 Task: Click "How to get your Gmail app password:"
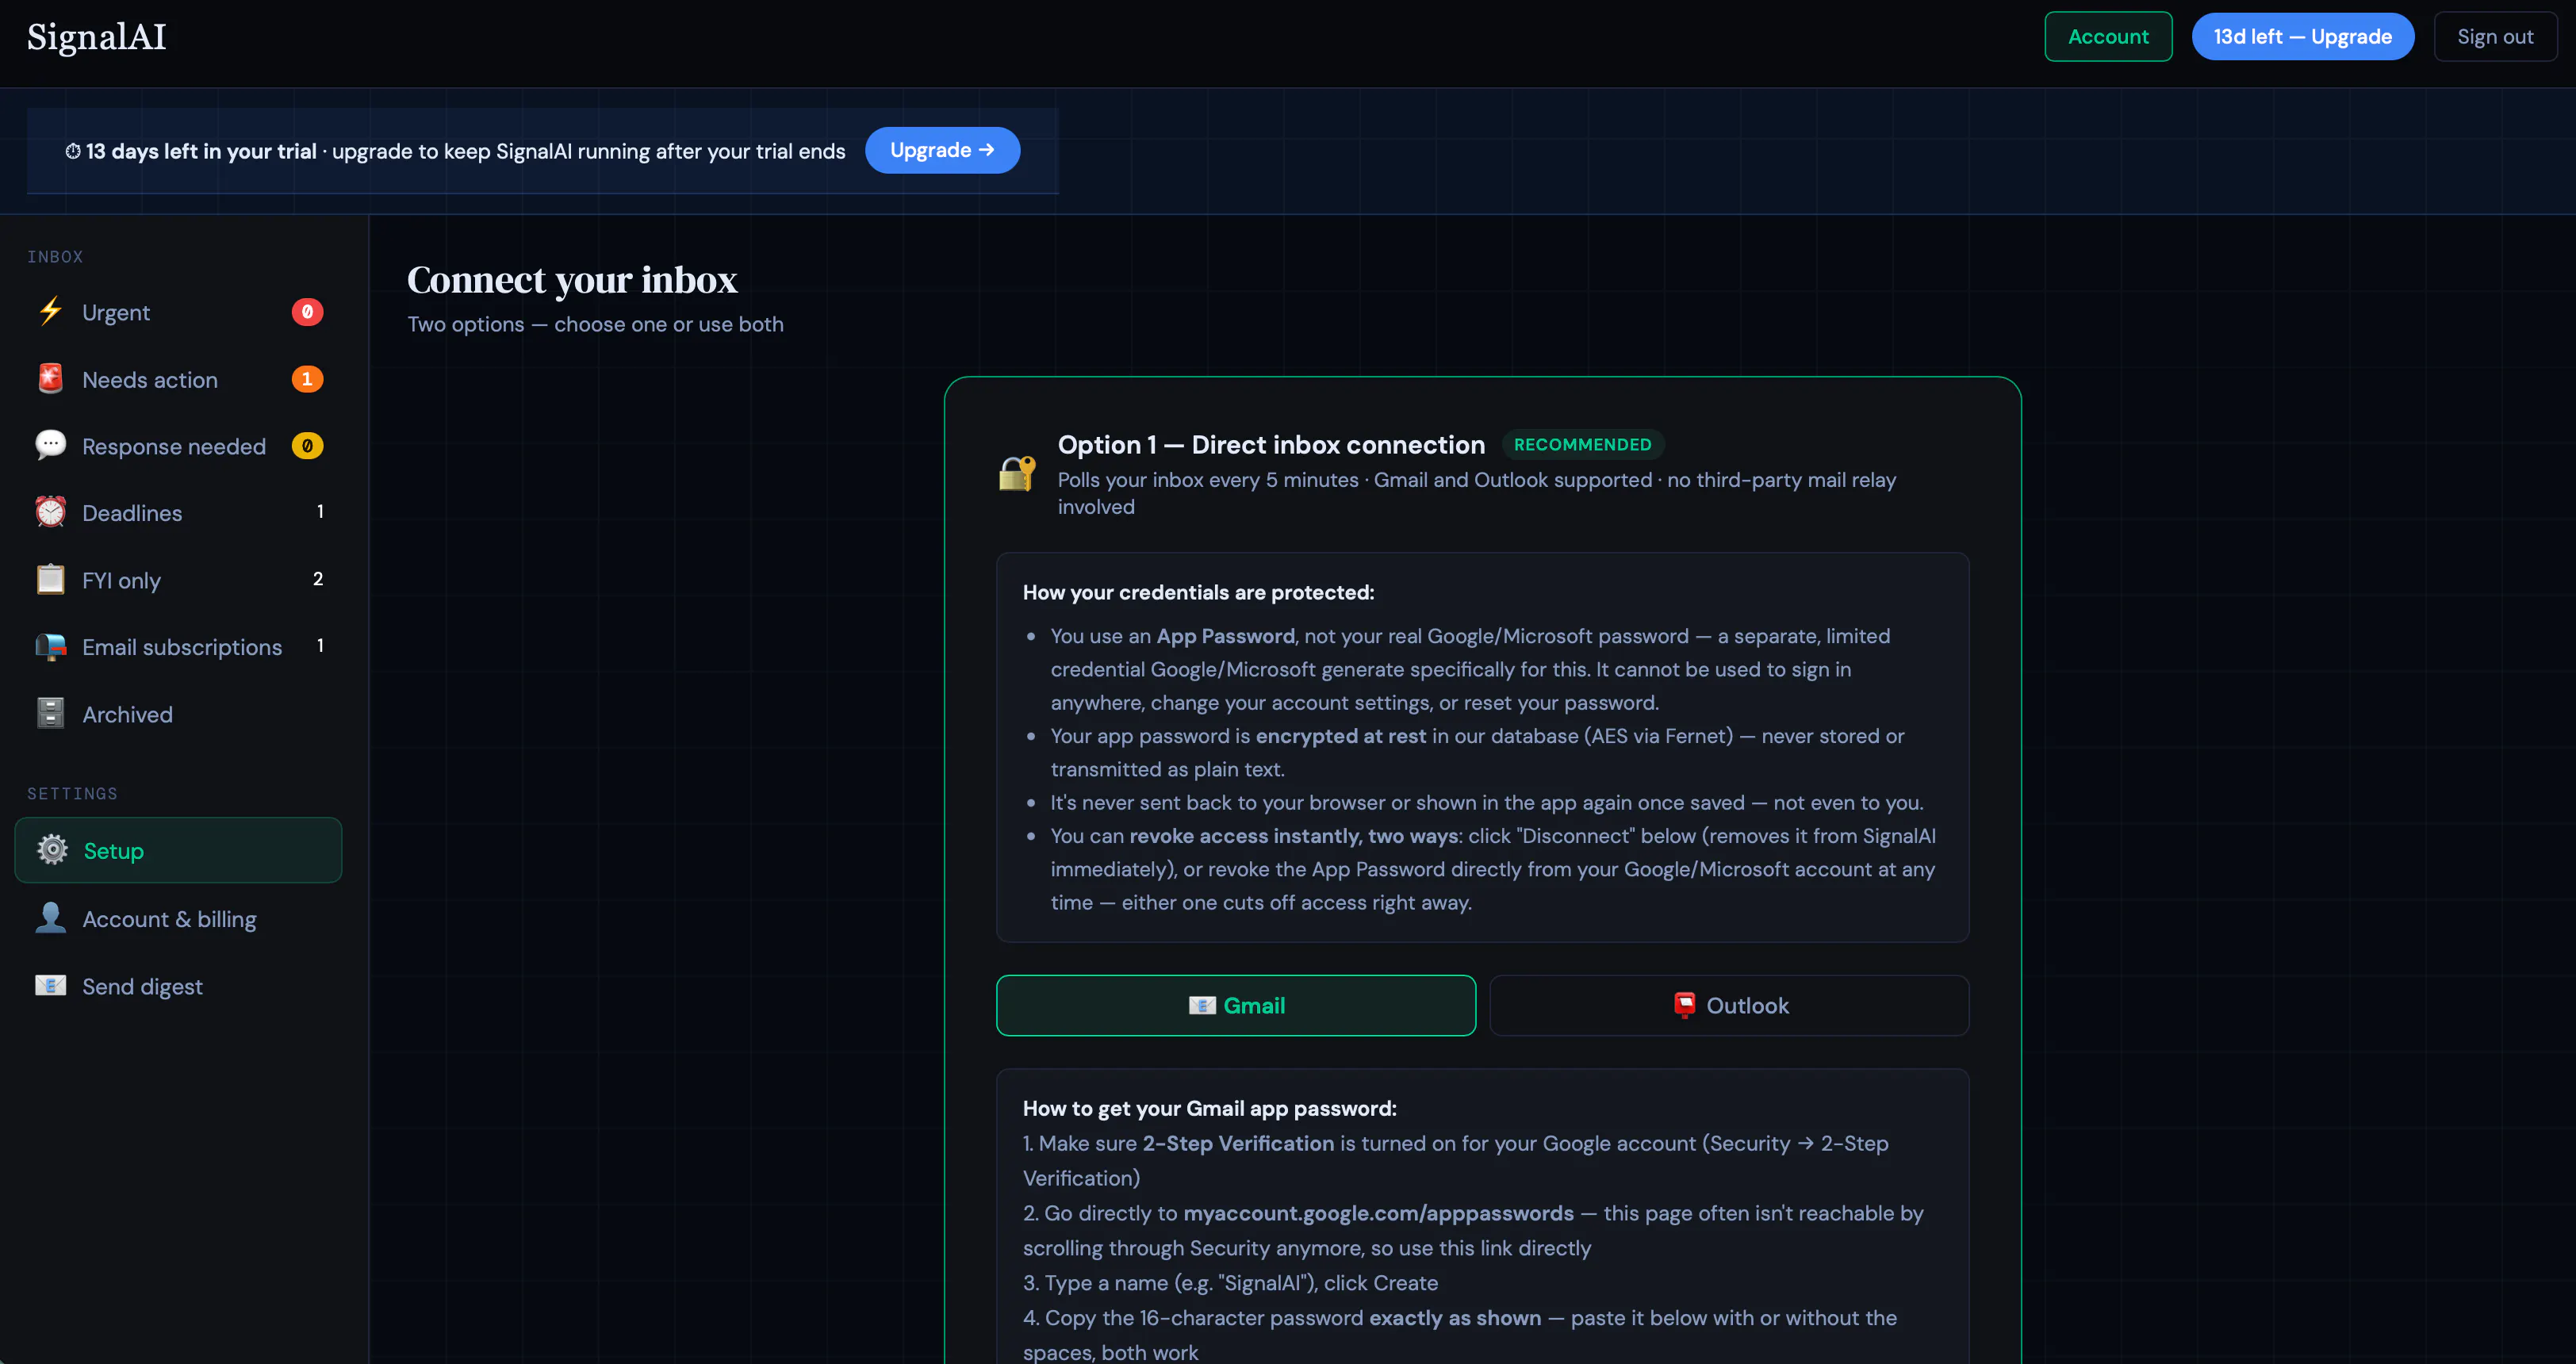[x=1209, y=1108]
